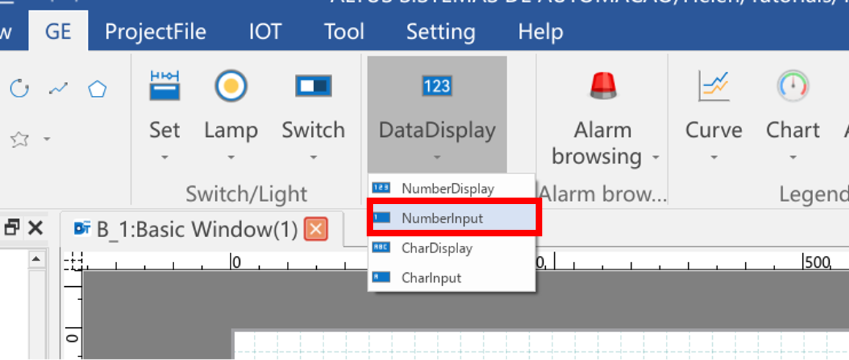Click the Alarm browsing siren icon
Viewport: 849px width, 360px height.
[x=603, y=86]
